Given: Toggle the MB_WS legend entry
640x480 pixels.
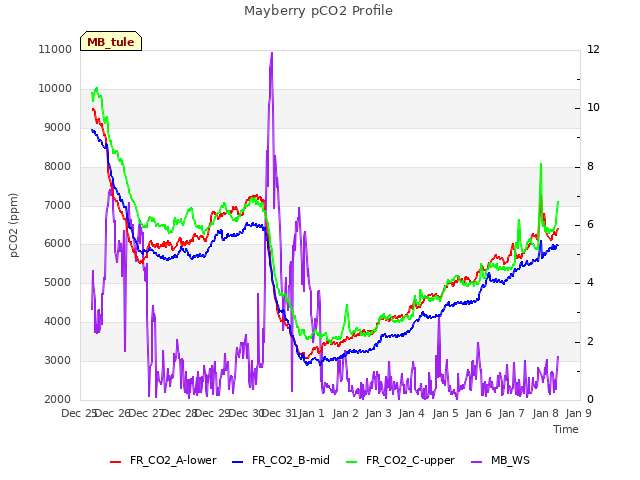Looking at the screenshot, I should pos(500,460).
